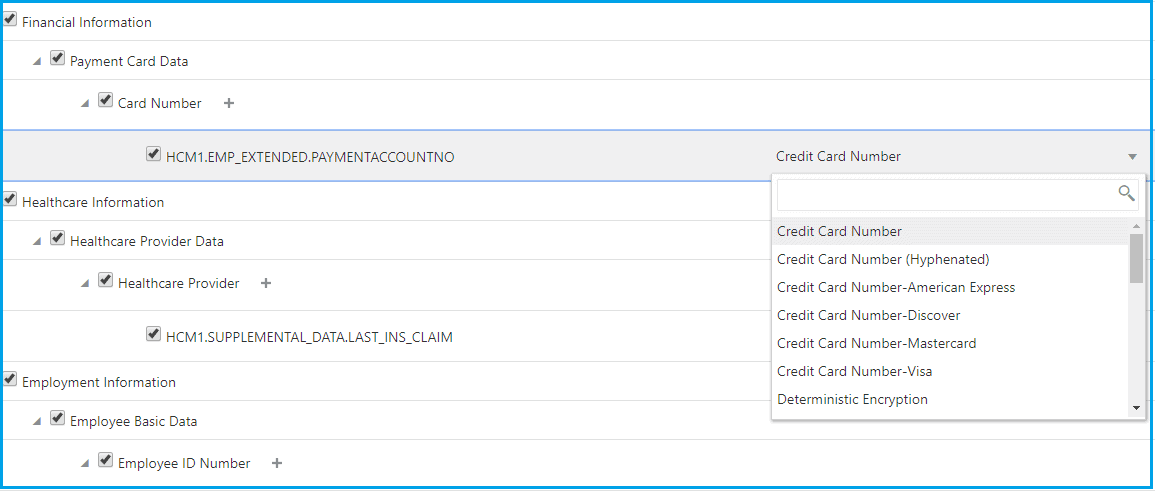Screen dimensions: 1155x491
Task: Click the magnifier icon in dropdown search
Action: [1126, 194]
